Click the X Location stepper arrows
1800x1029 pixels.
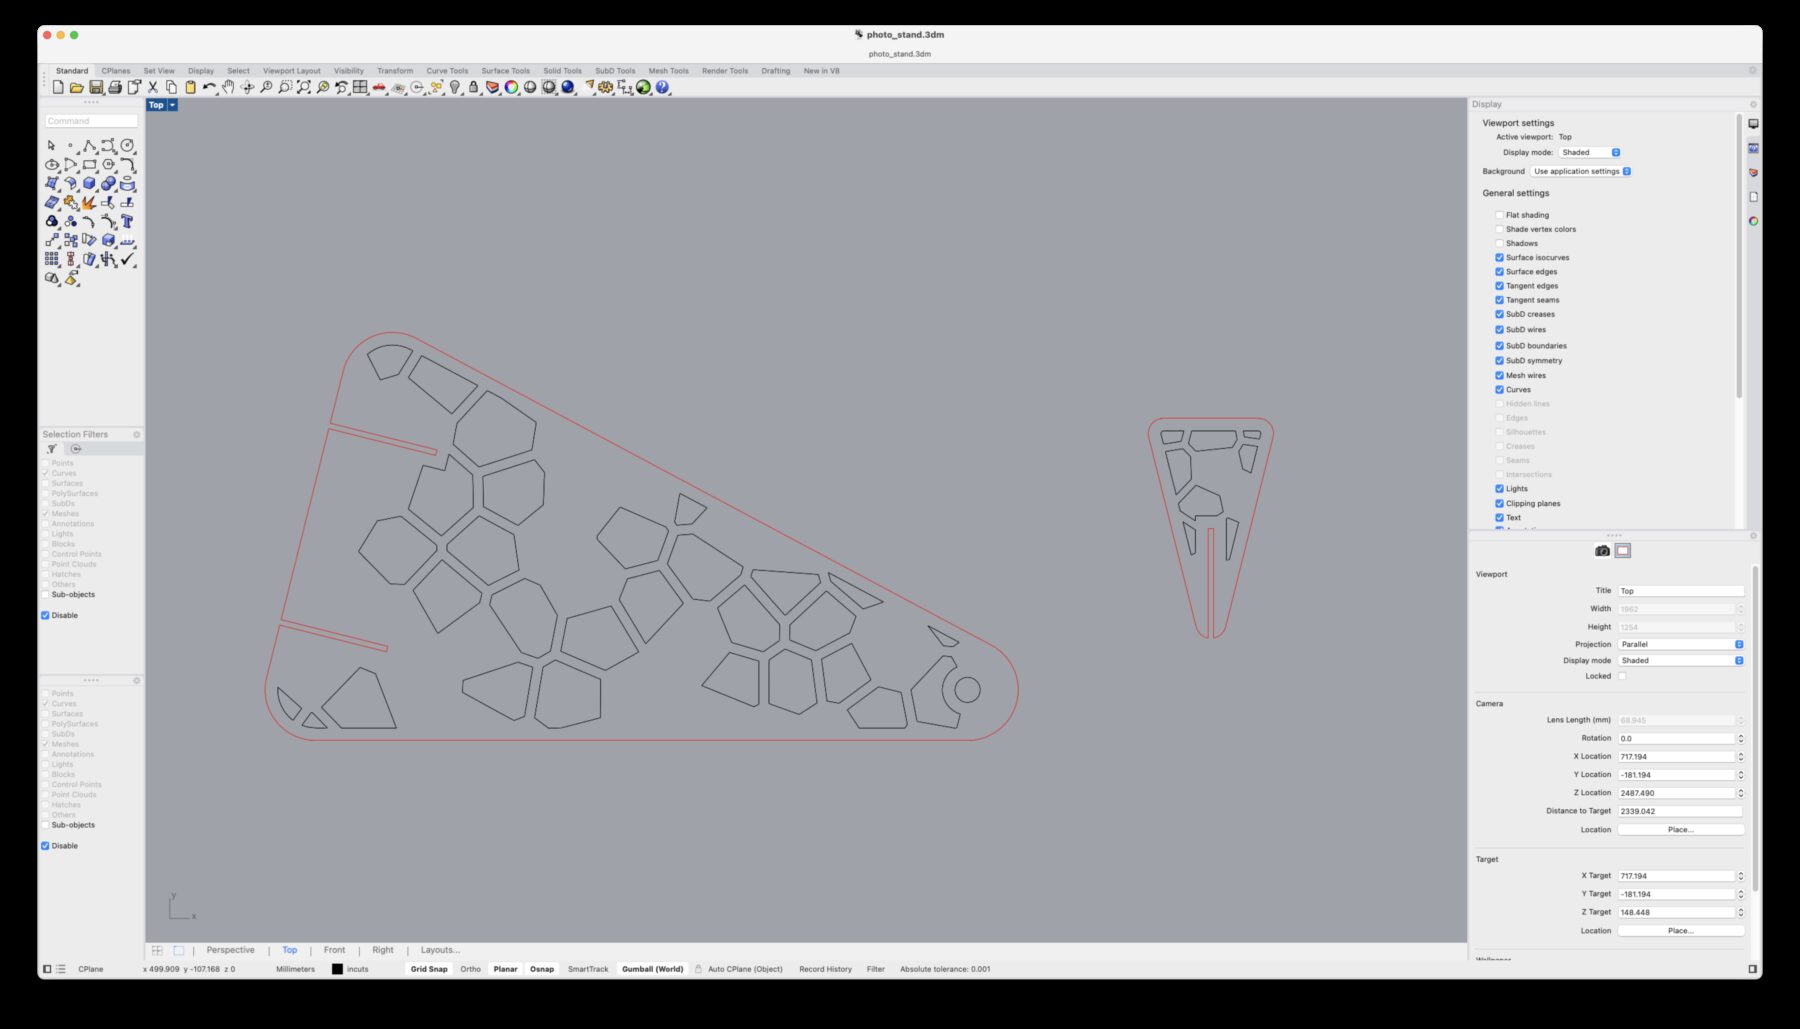tap(1740, 757)
